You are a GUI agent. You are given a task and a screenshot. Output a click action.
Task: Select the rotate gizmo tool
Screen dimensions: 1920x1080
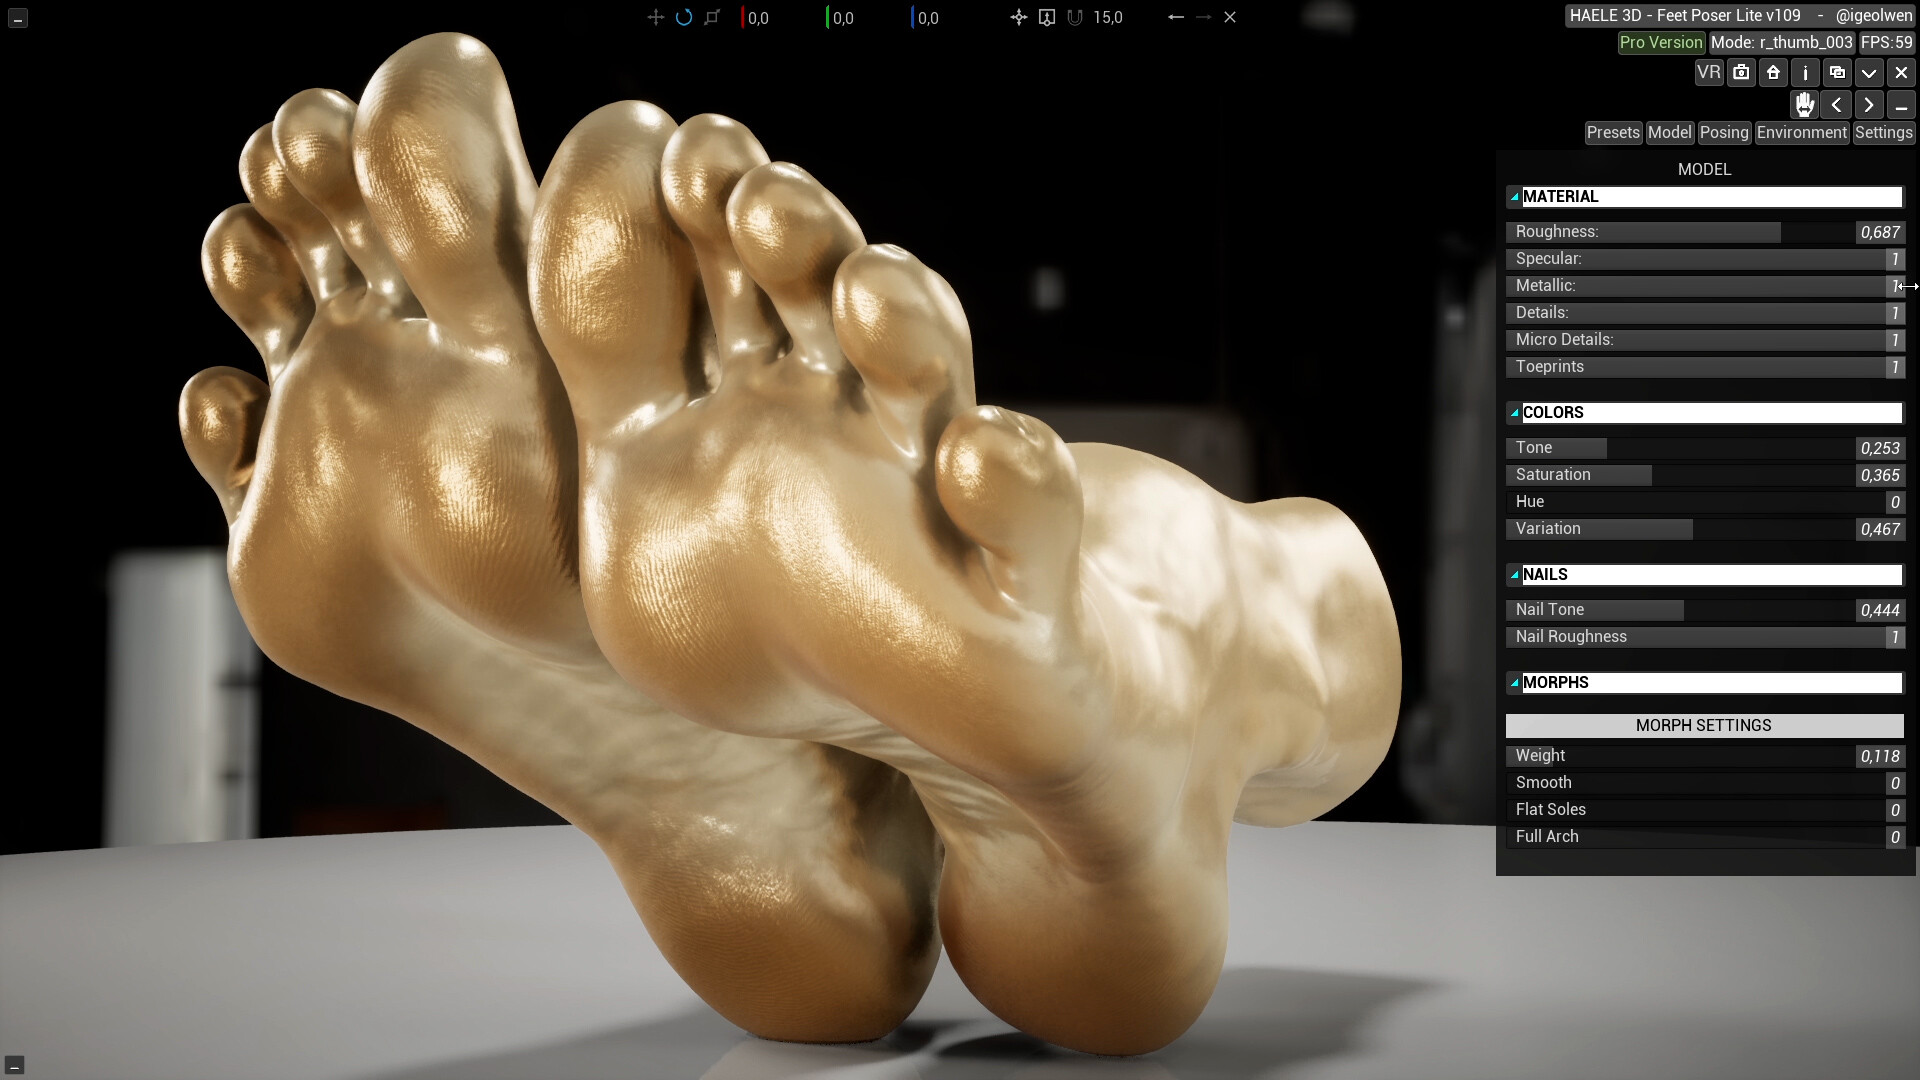coord(684,17)
